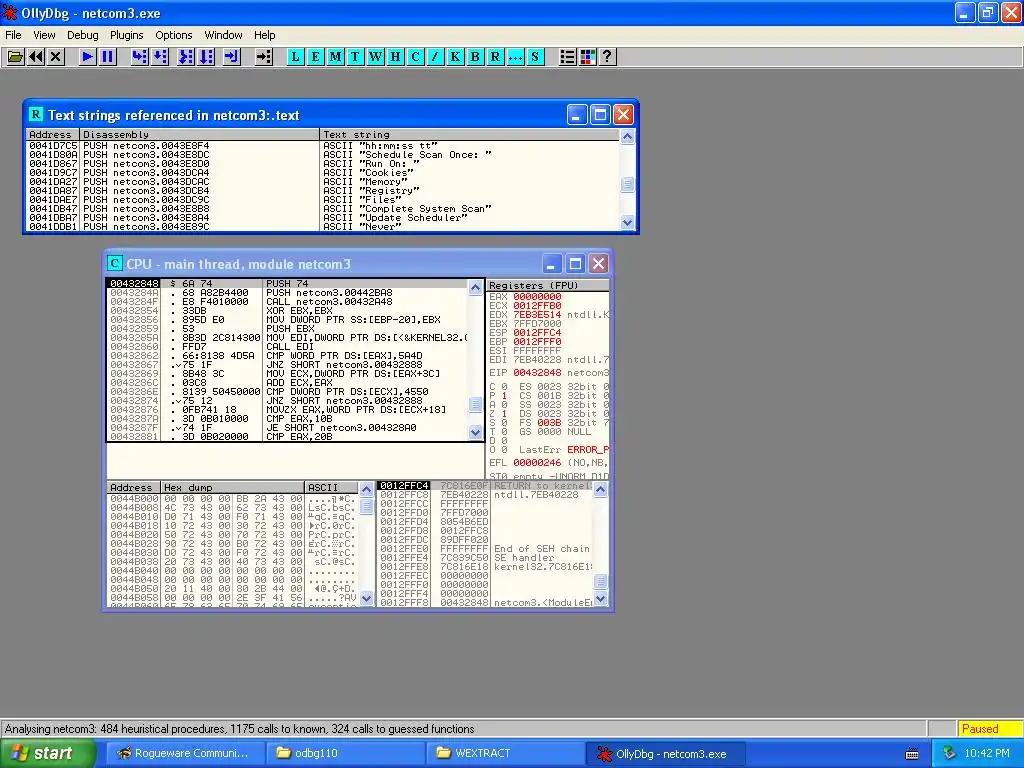The width and height of the screenshot is (1024, 768).
Task: Open the Plugins menu
Action: [x=126, y=35]
